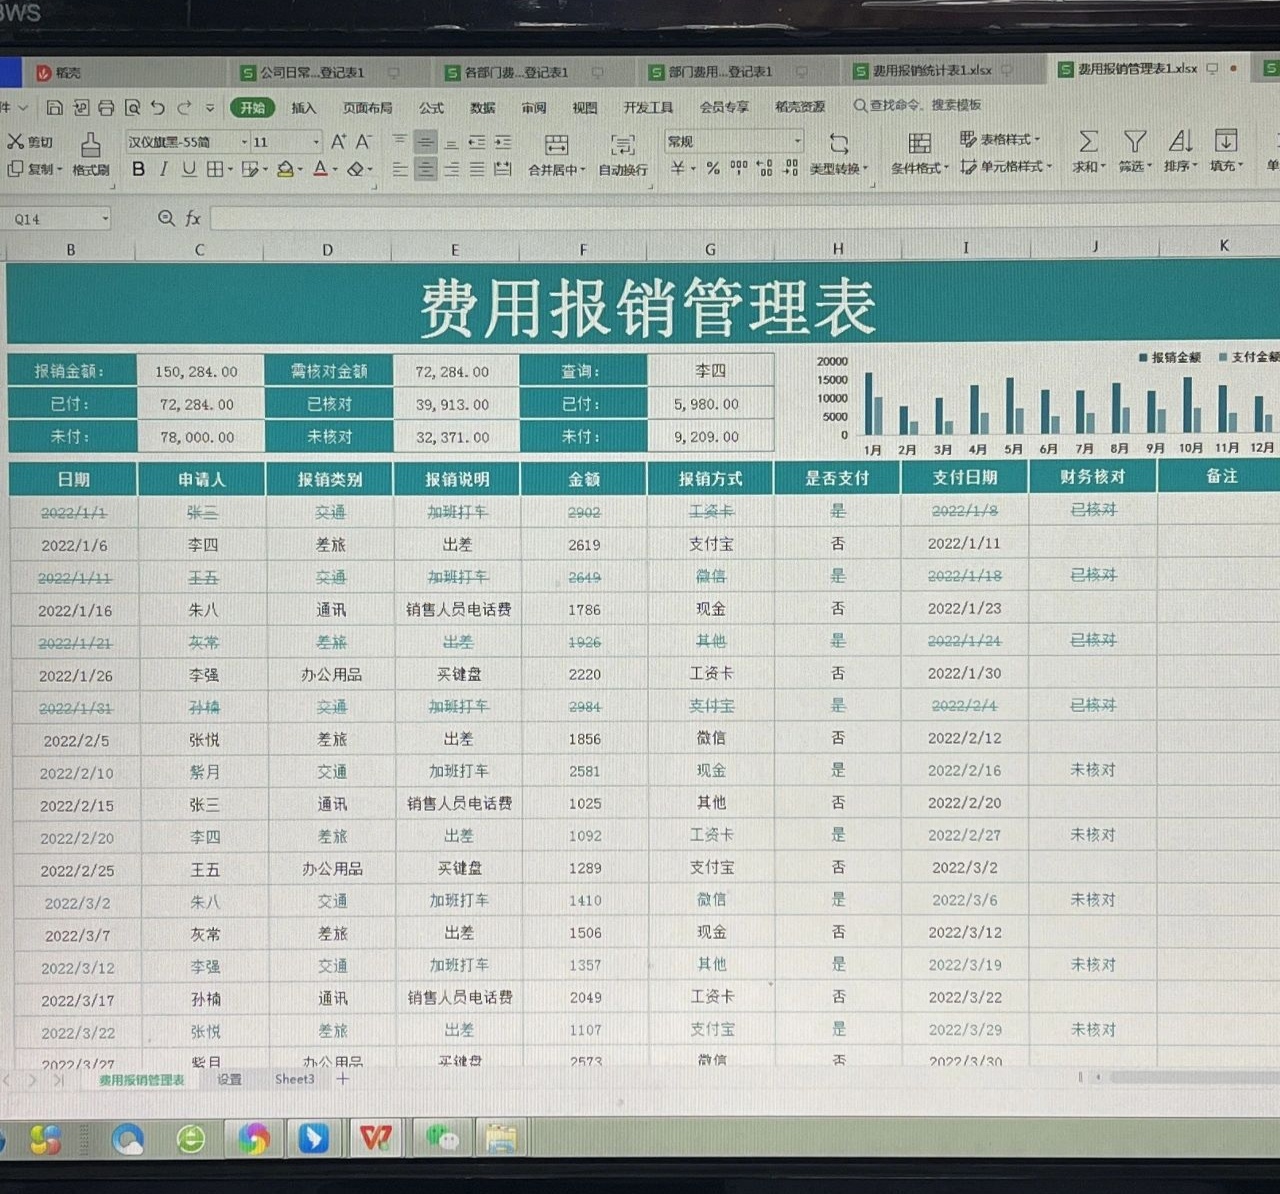Apply percent style with the % icon
This screenshot has height=1194, width=1280.
713,170
